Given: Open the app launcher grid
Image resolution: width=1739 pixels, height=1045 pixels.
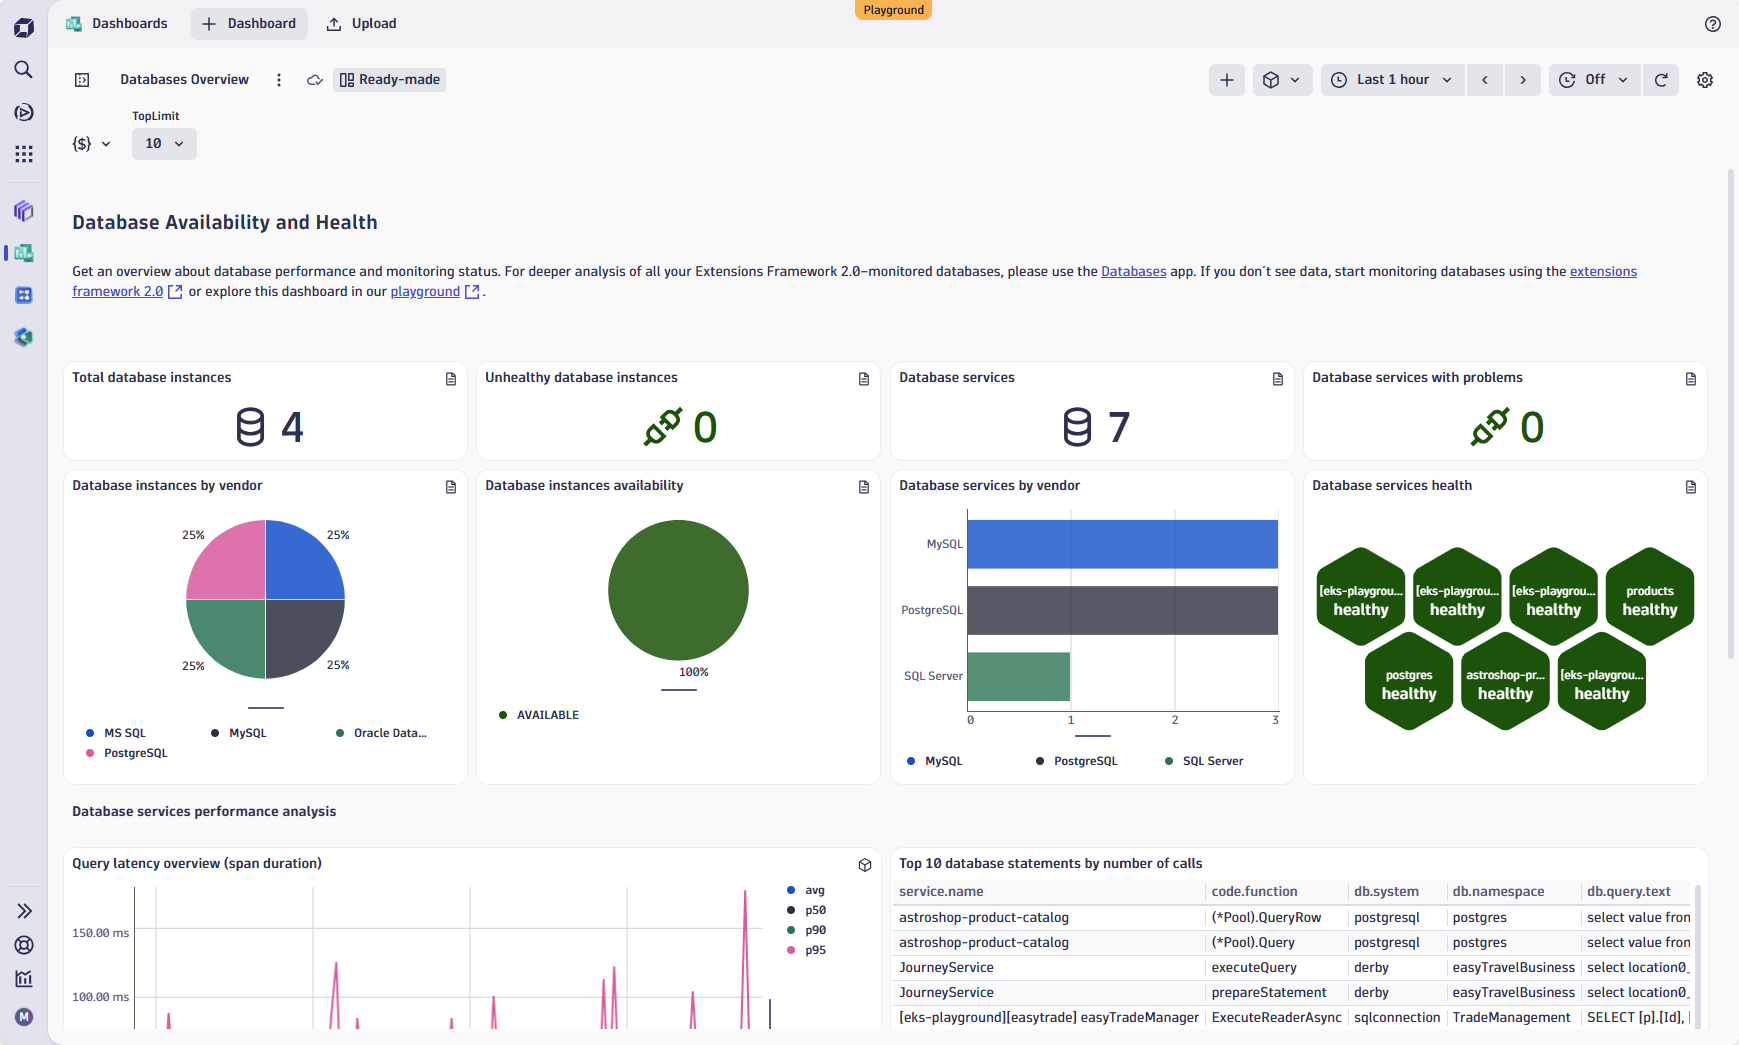Looking at the screenshot, I should 23,154.
